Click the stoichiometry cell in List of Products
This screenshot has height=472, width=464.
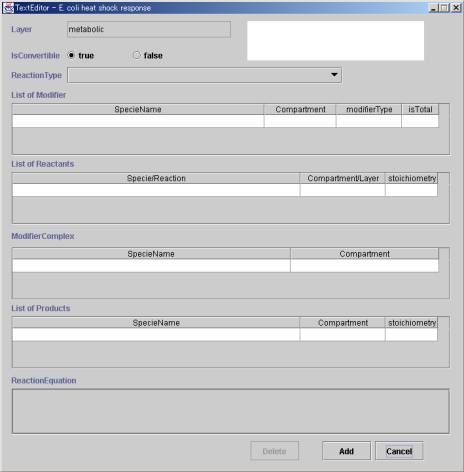[x=411, y=335]
